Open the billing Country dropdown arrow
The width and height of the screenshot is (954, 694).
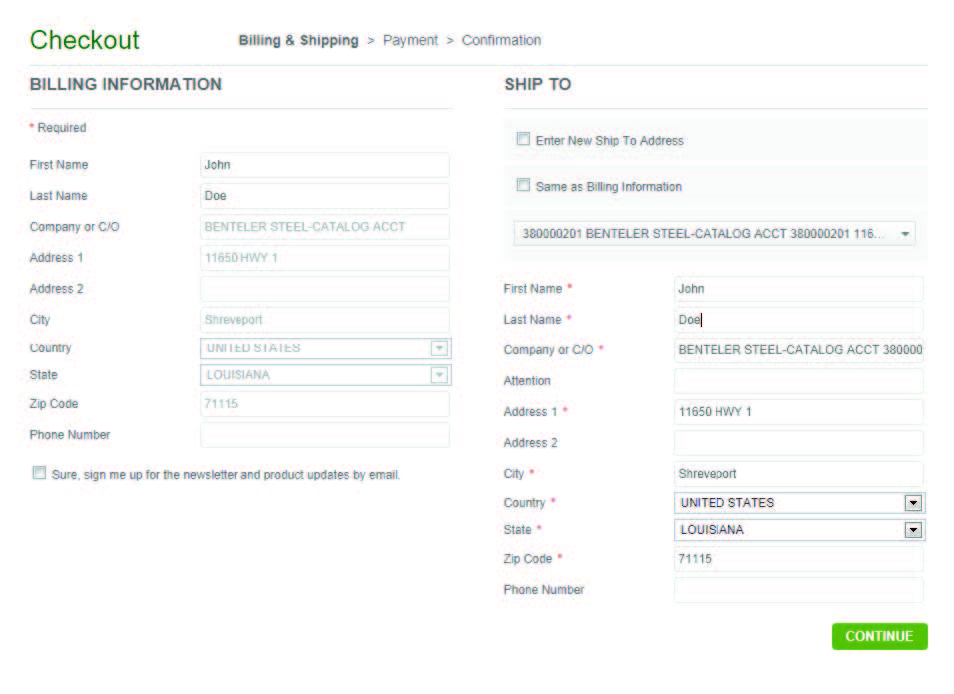(438, 348)
